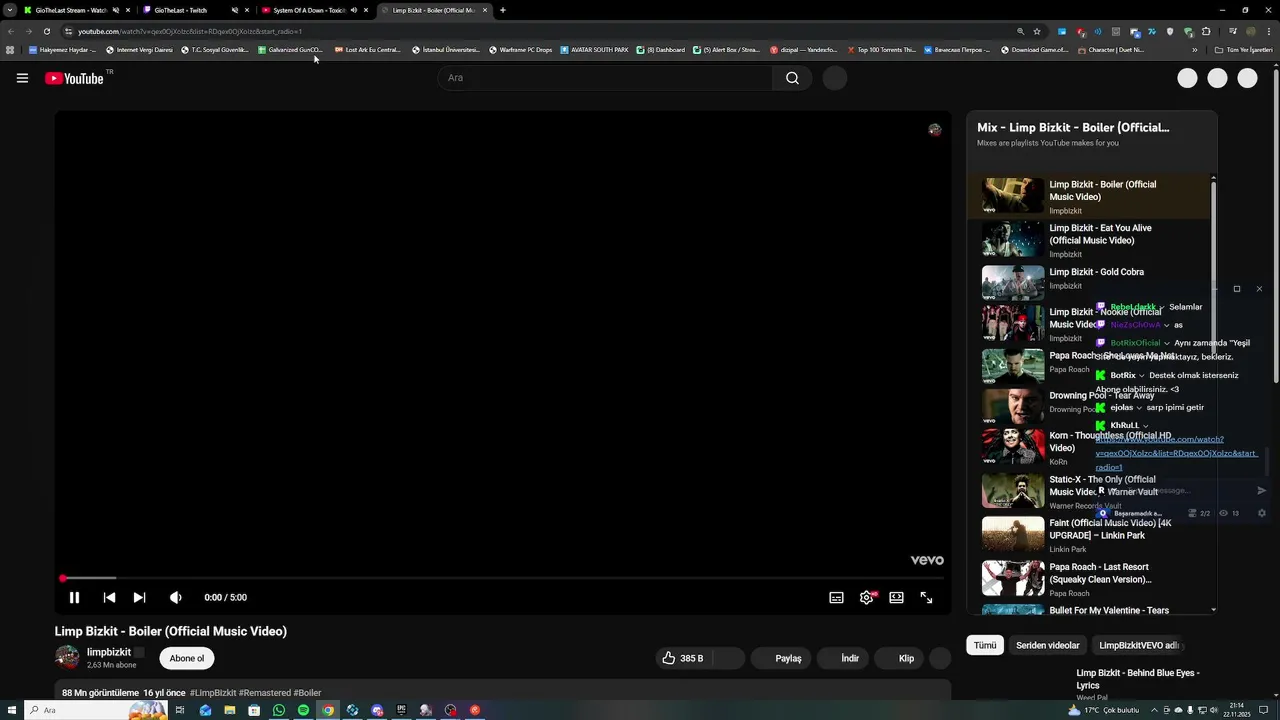
Task: Play Limp Bizkit - Gold Cobra thumbnail
Action: click(1013, 283)
